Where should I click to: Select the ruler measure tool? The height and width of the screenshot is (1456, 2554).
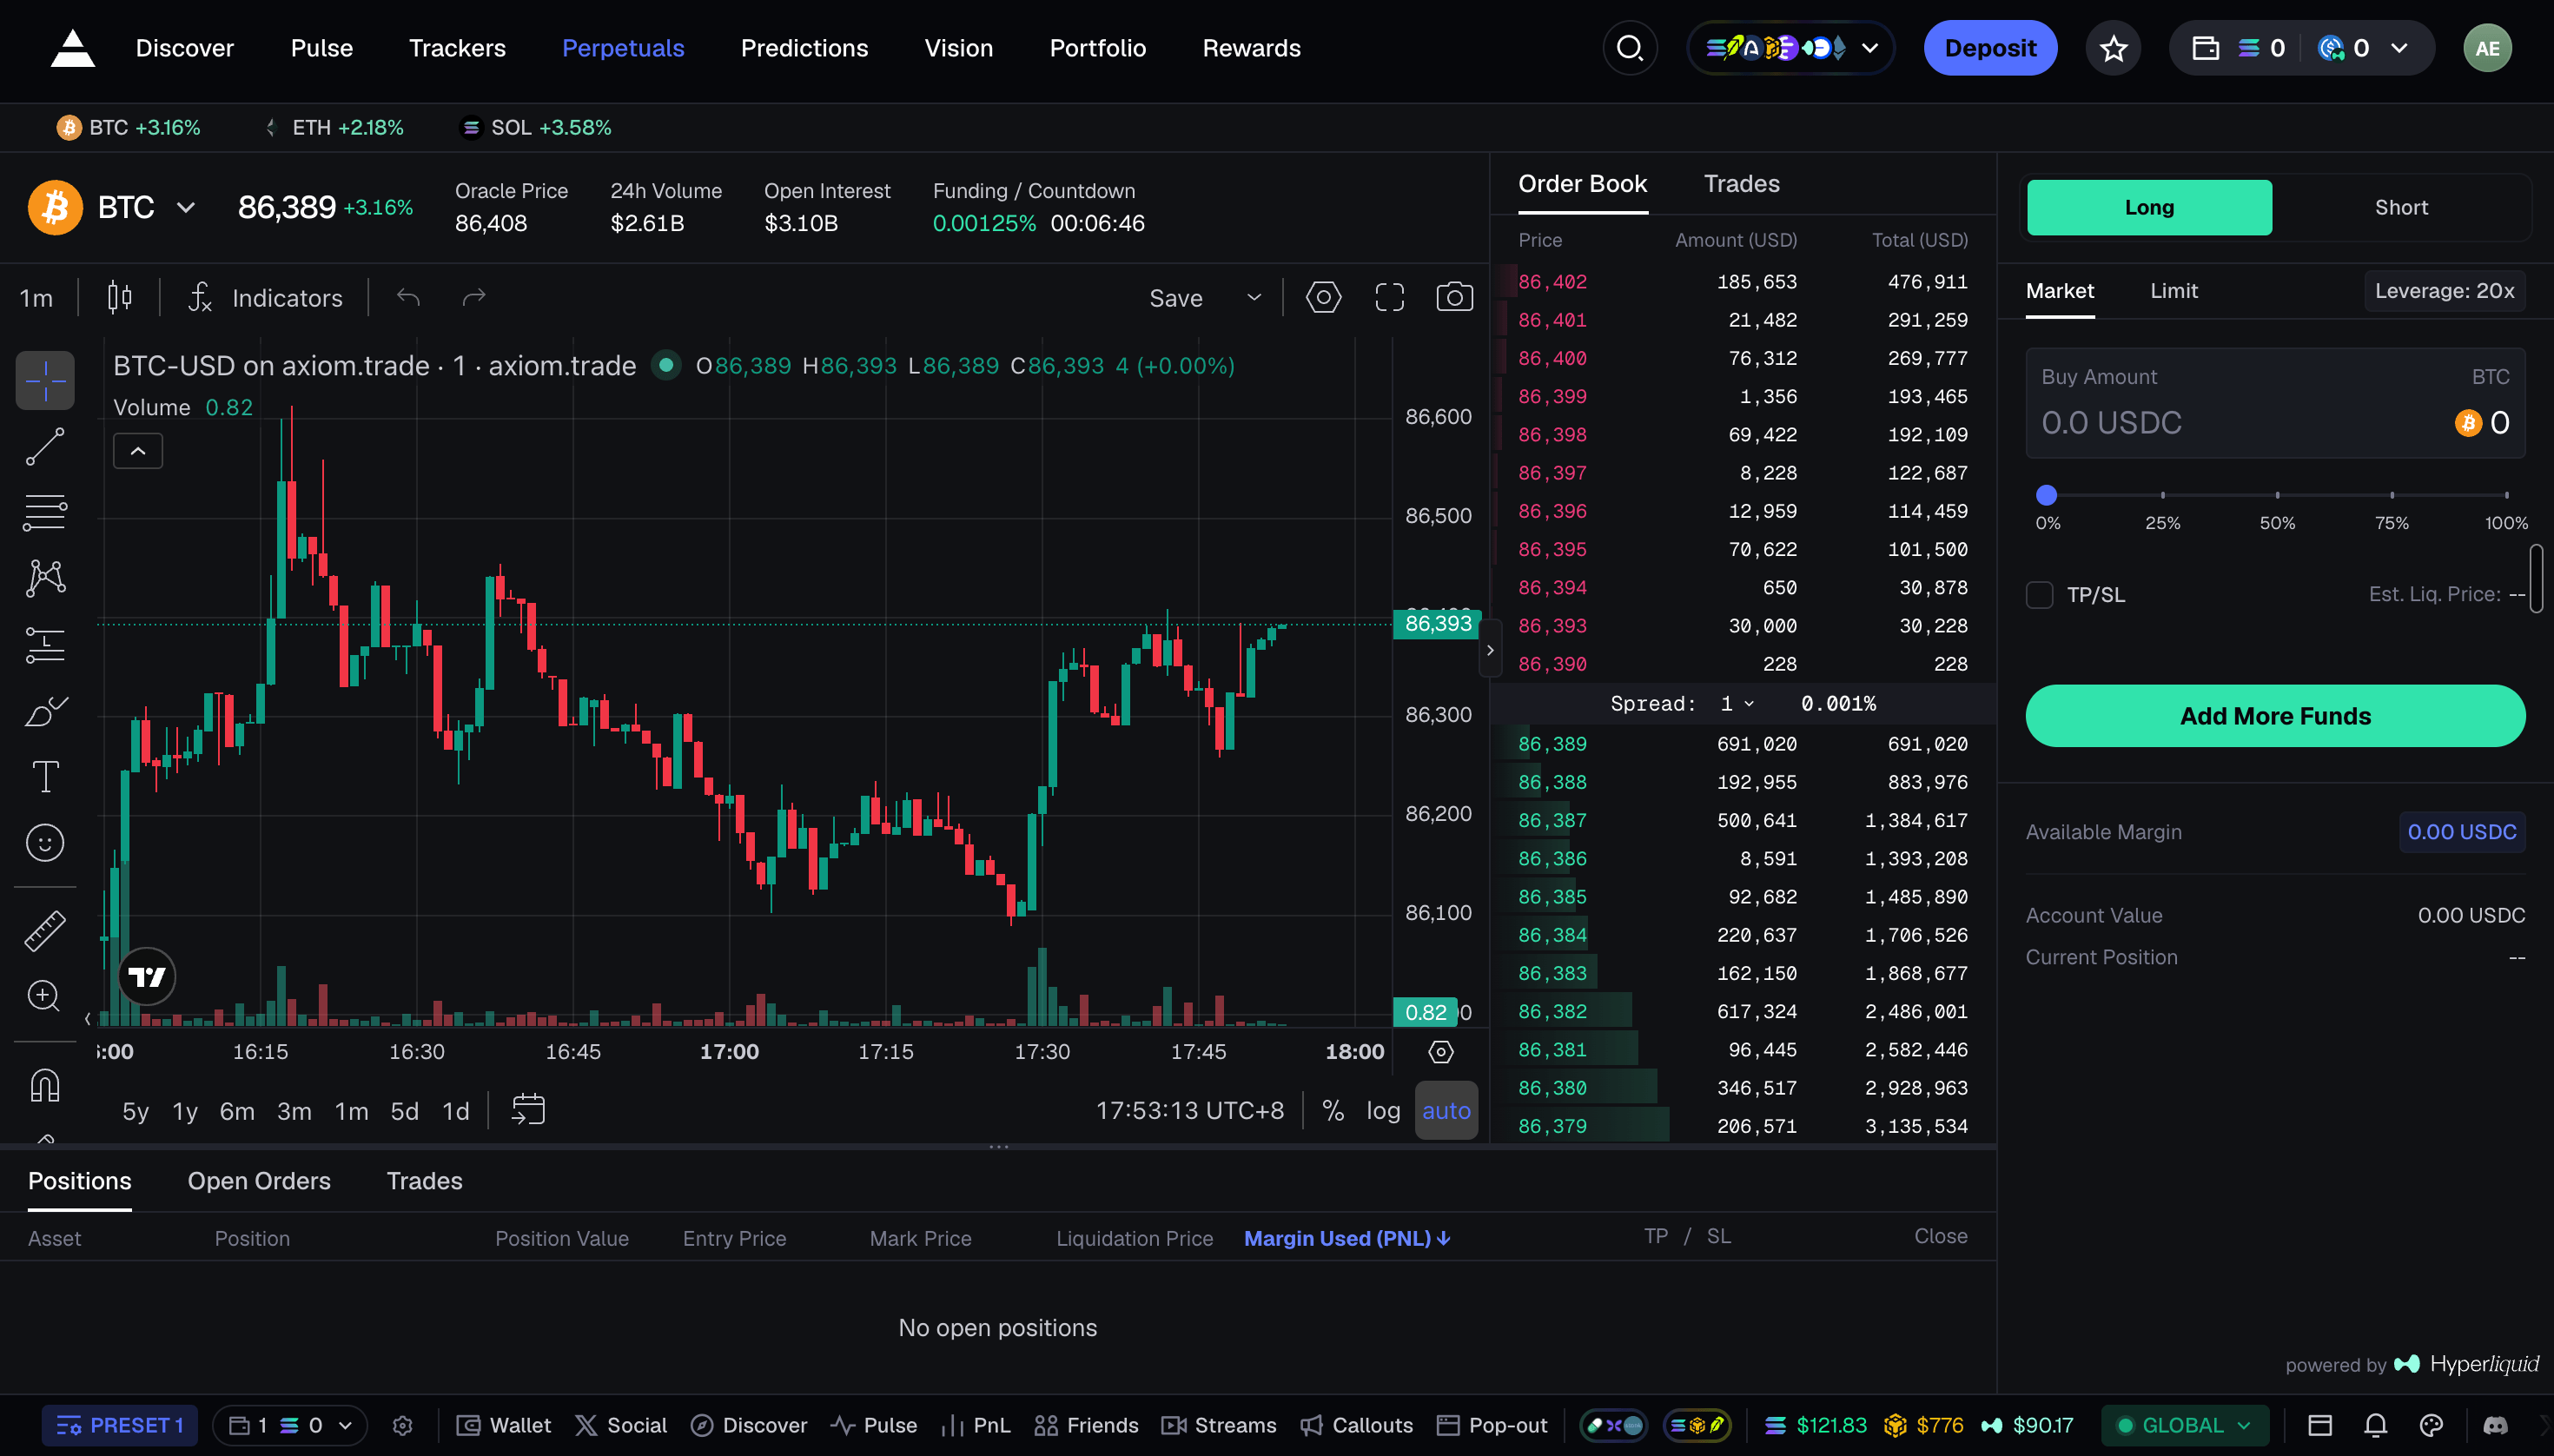[45, 930]
